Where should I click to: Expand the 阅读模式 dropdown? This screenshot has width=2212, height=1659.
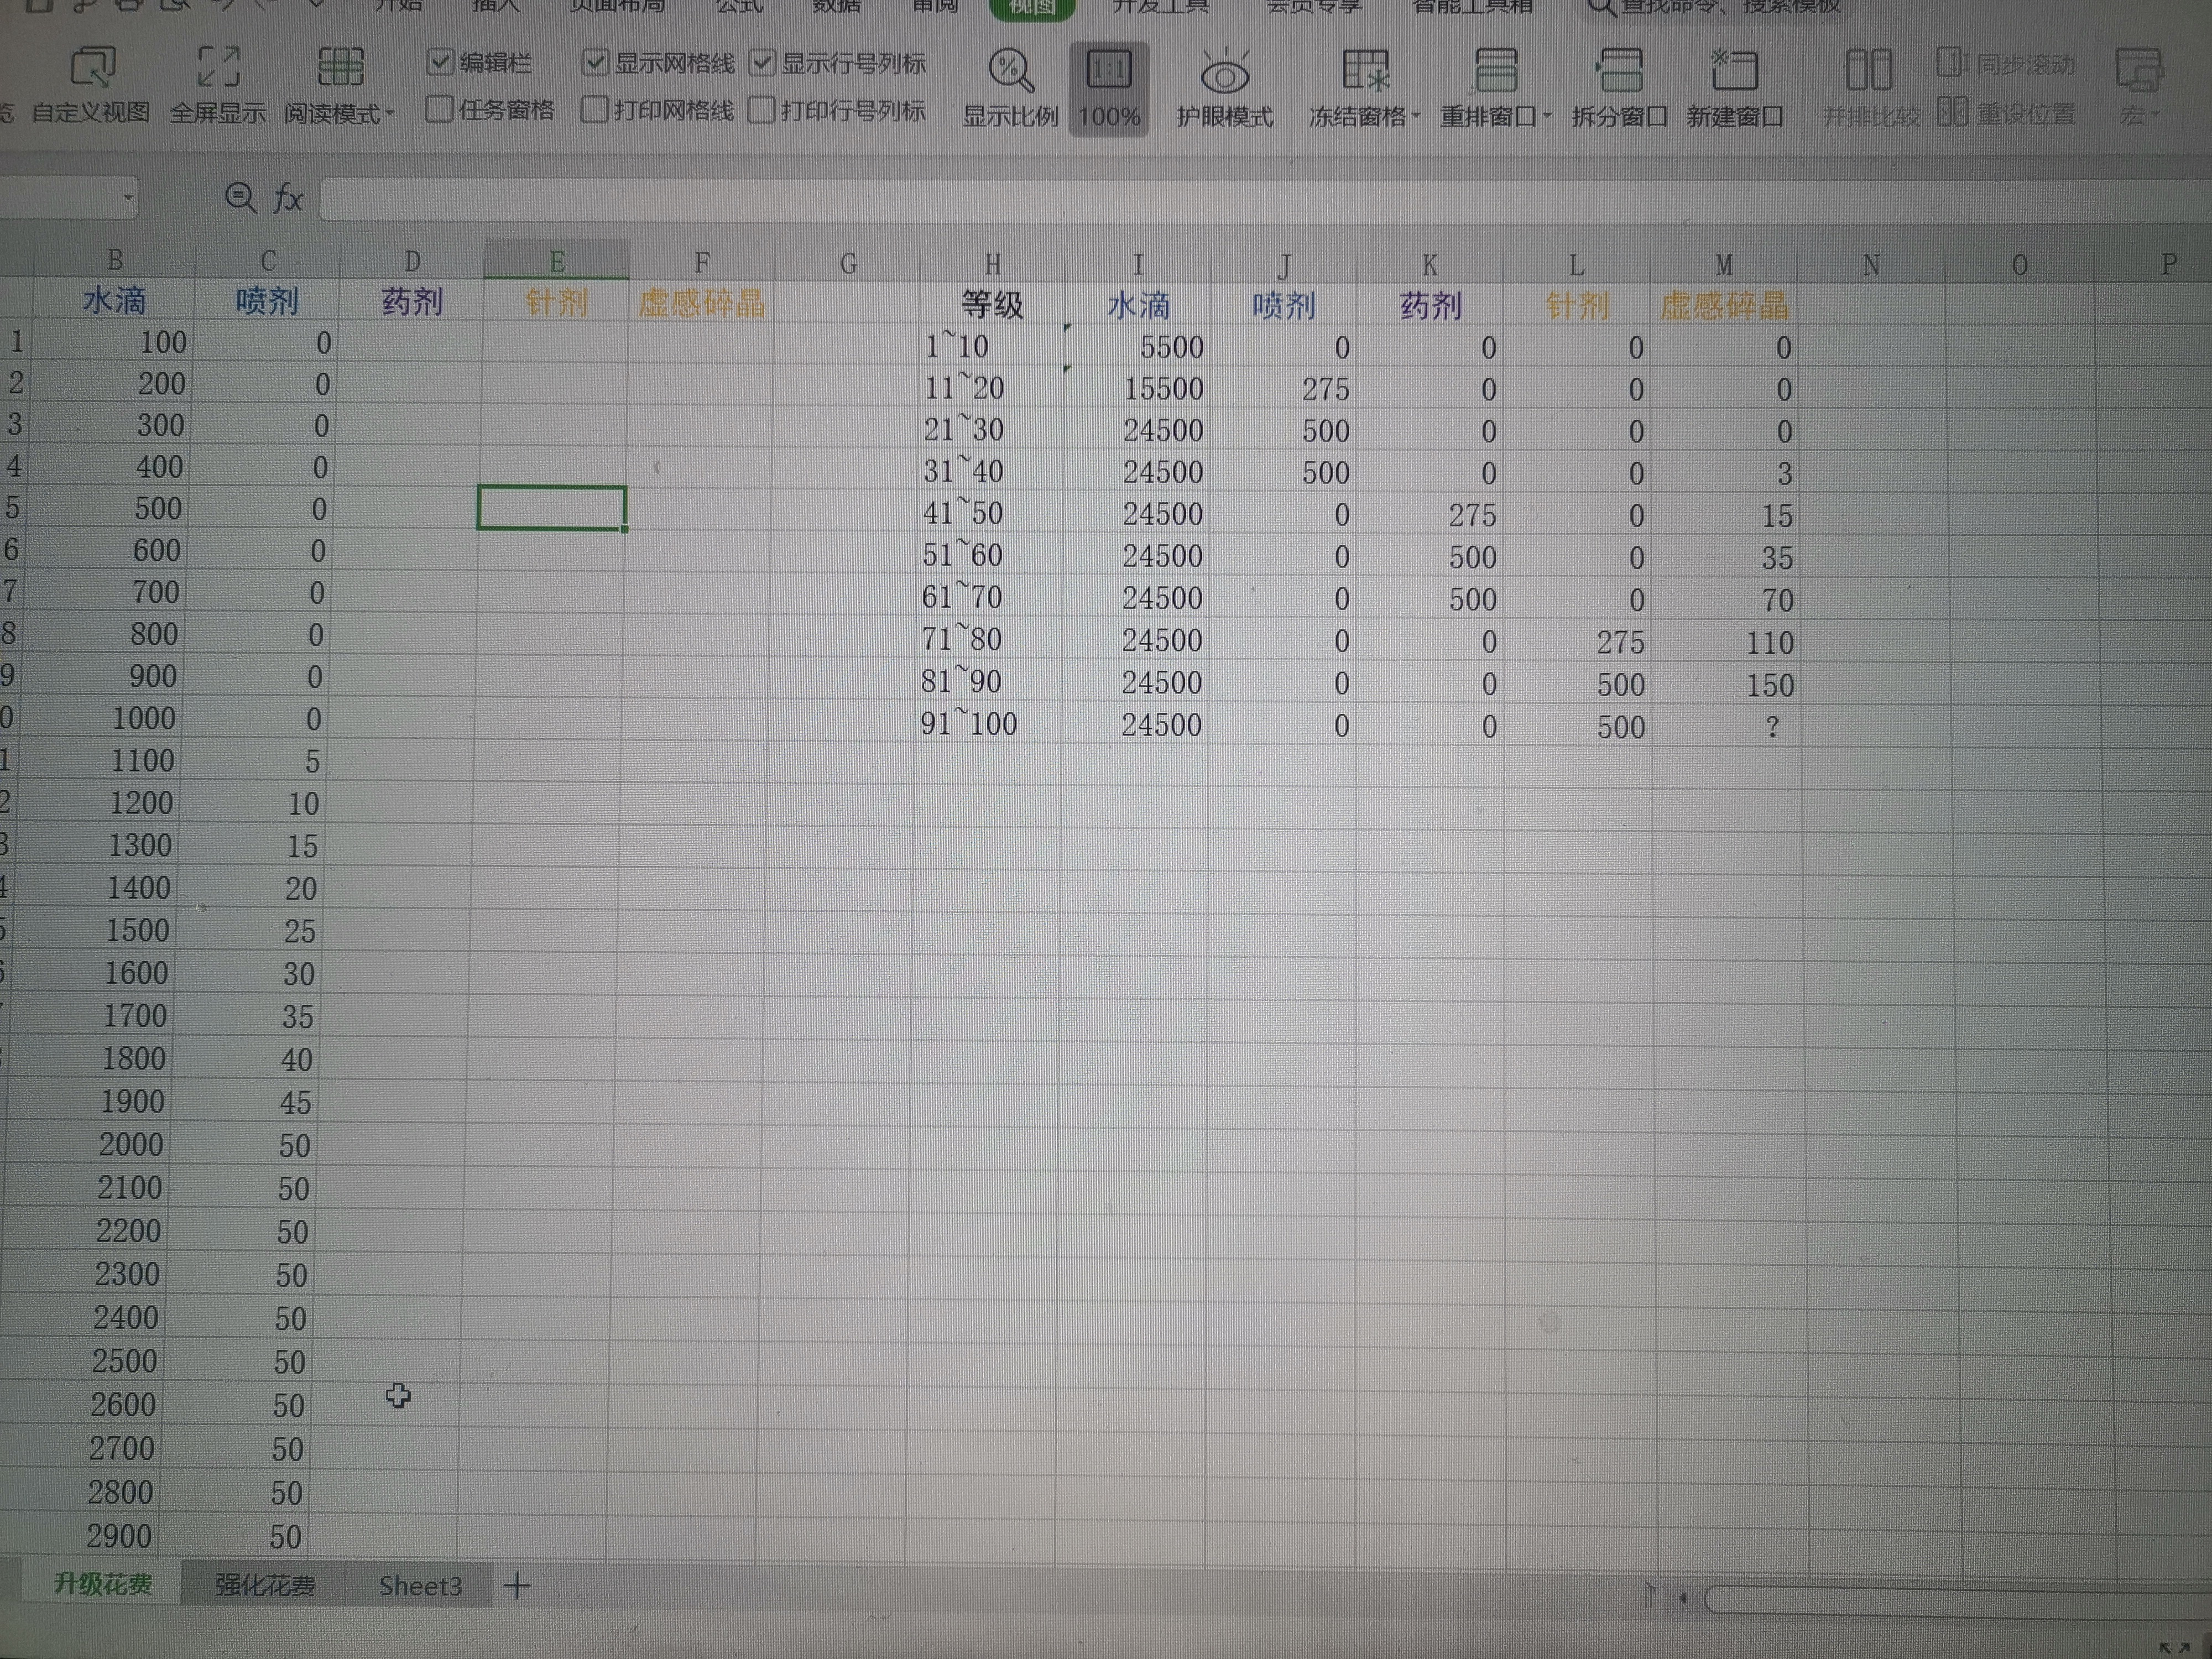pos(389,114)
